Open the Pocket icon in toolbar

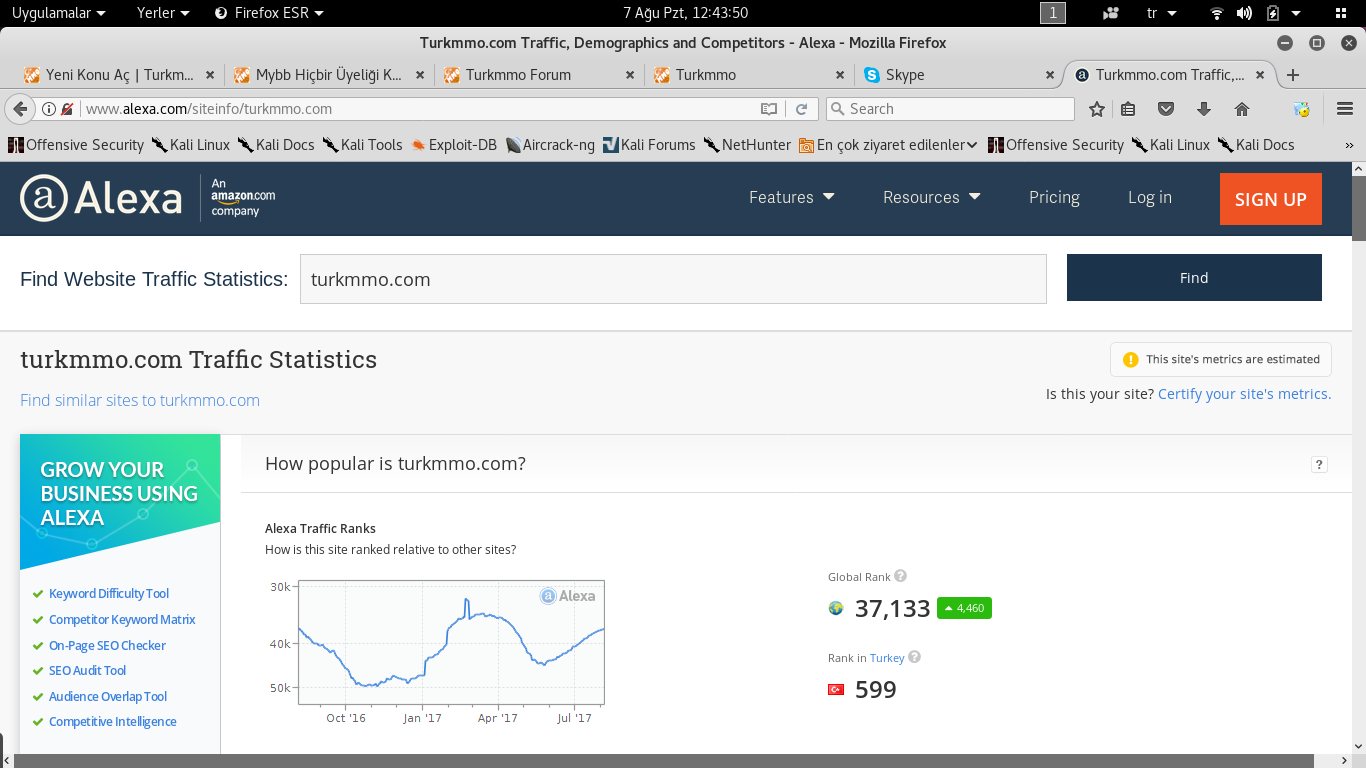(1165, 109)
